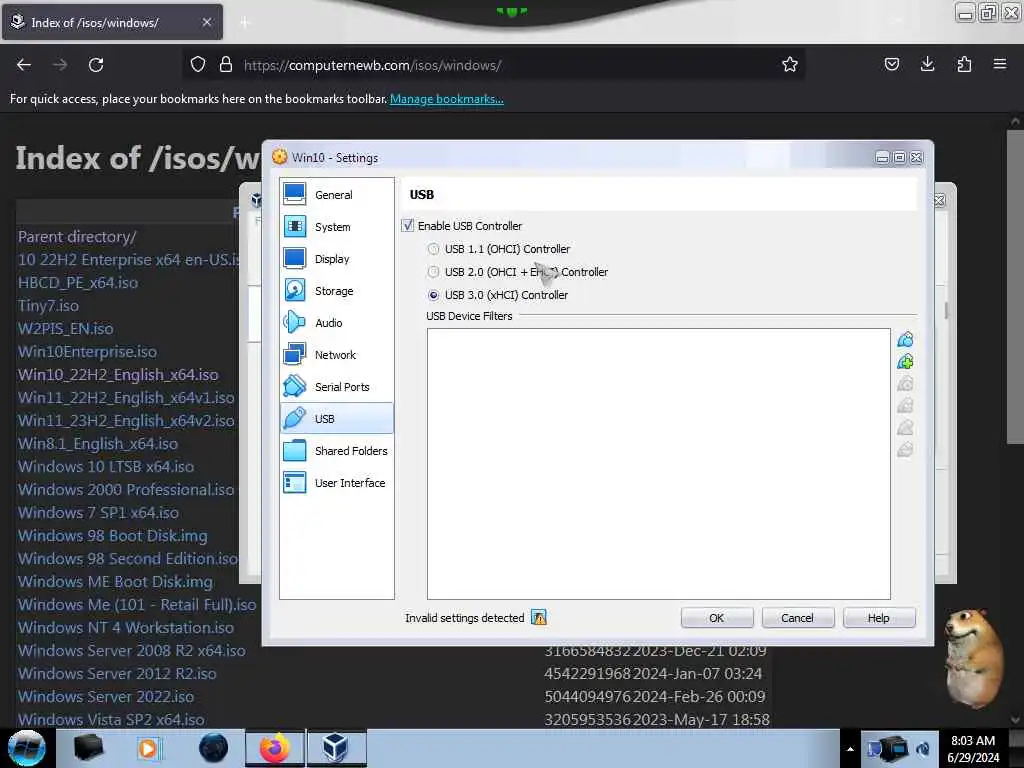The image size is (1024, 768).
Task: Toggle Enable USB Controller checkbox
Action: click(x=408, y=226)
